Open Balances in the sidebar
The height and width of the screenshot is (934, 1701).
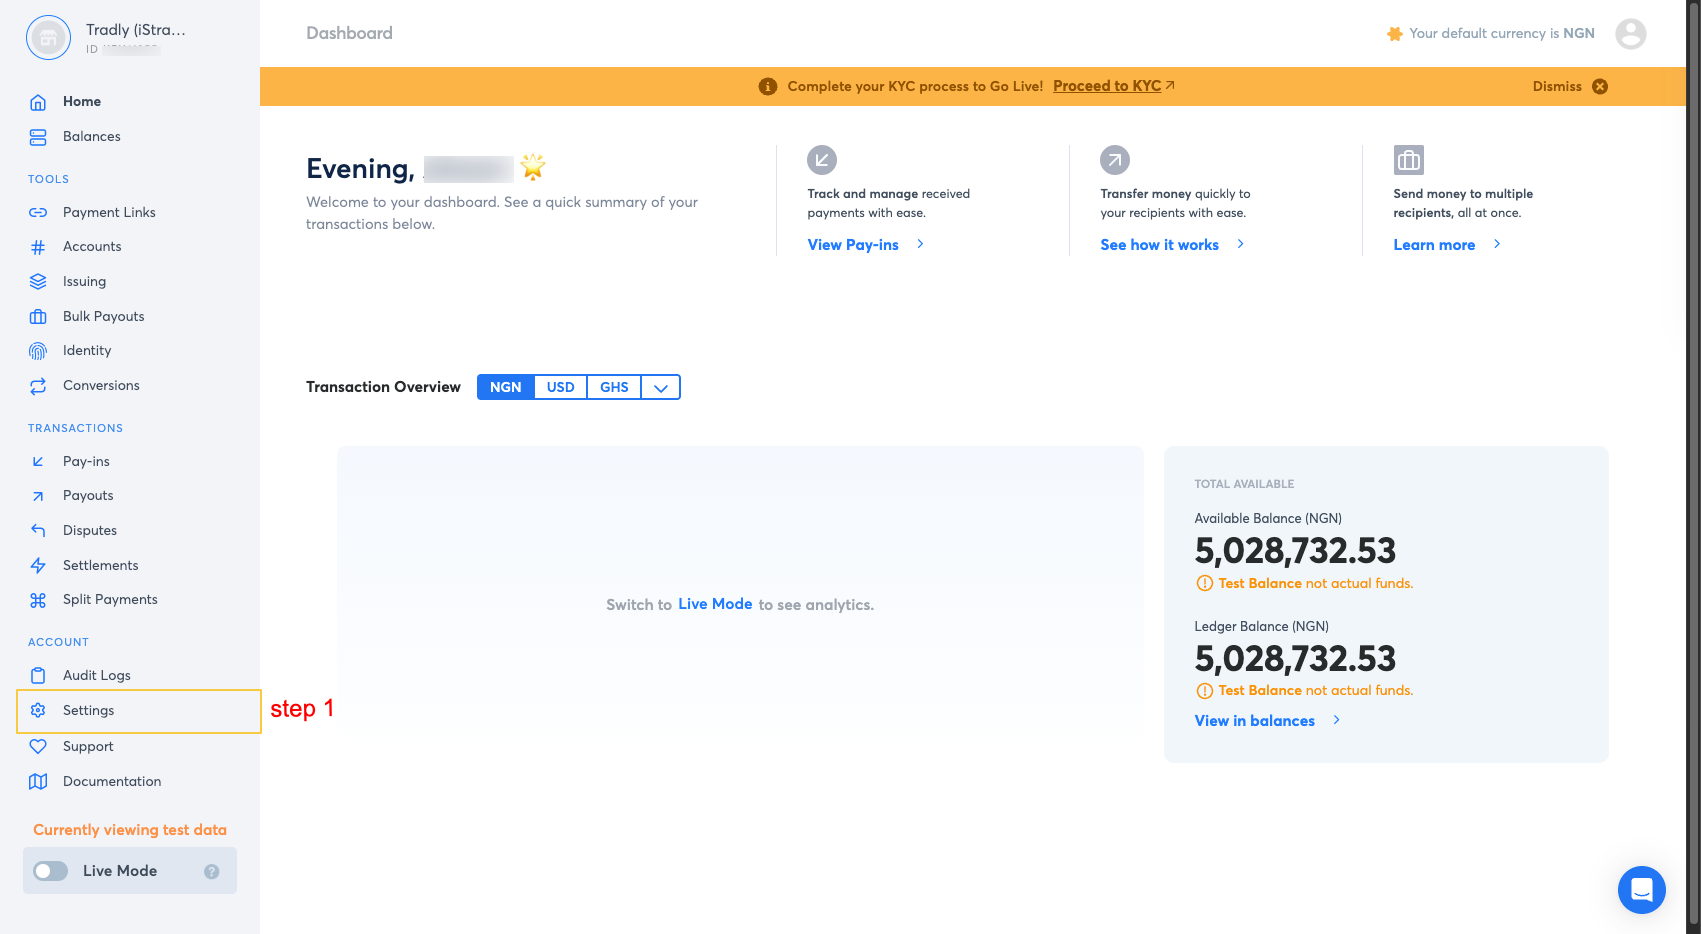click(x=91, y=137)
